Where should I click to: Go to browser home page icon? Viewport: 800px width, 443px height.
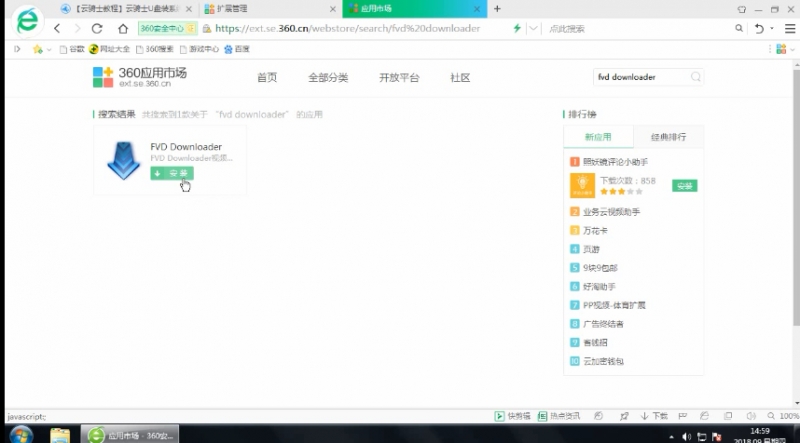(122, 29)
